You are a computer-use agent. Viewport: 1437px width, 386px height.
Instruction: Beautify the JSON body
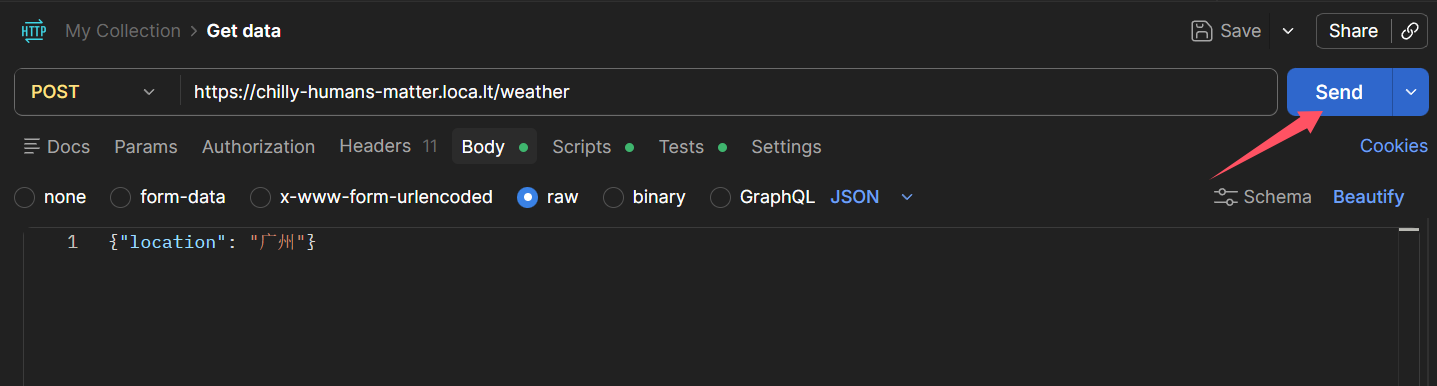point(1368,197)
